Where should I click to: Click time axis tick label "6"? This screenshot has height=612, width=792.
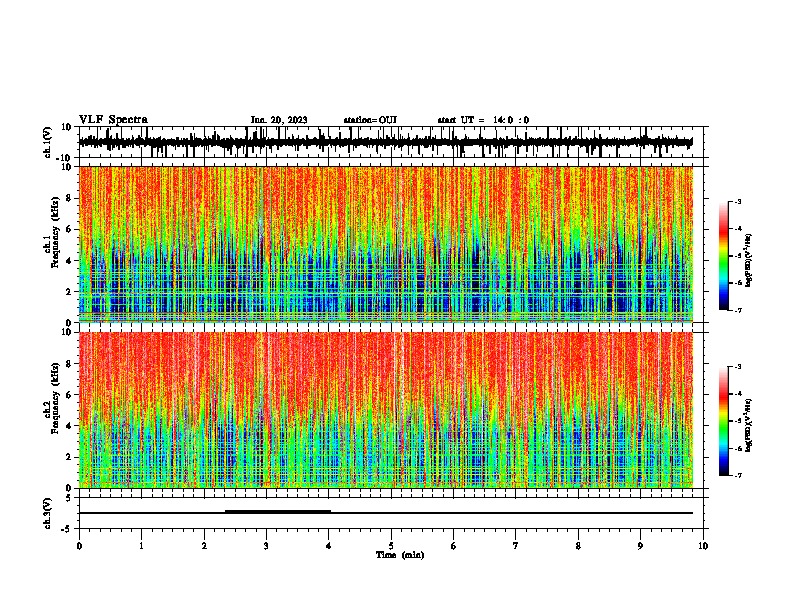pyautogui.click(x=454, y=546)
